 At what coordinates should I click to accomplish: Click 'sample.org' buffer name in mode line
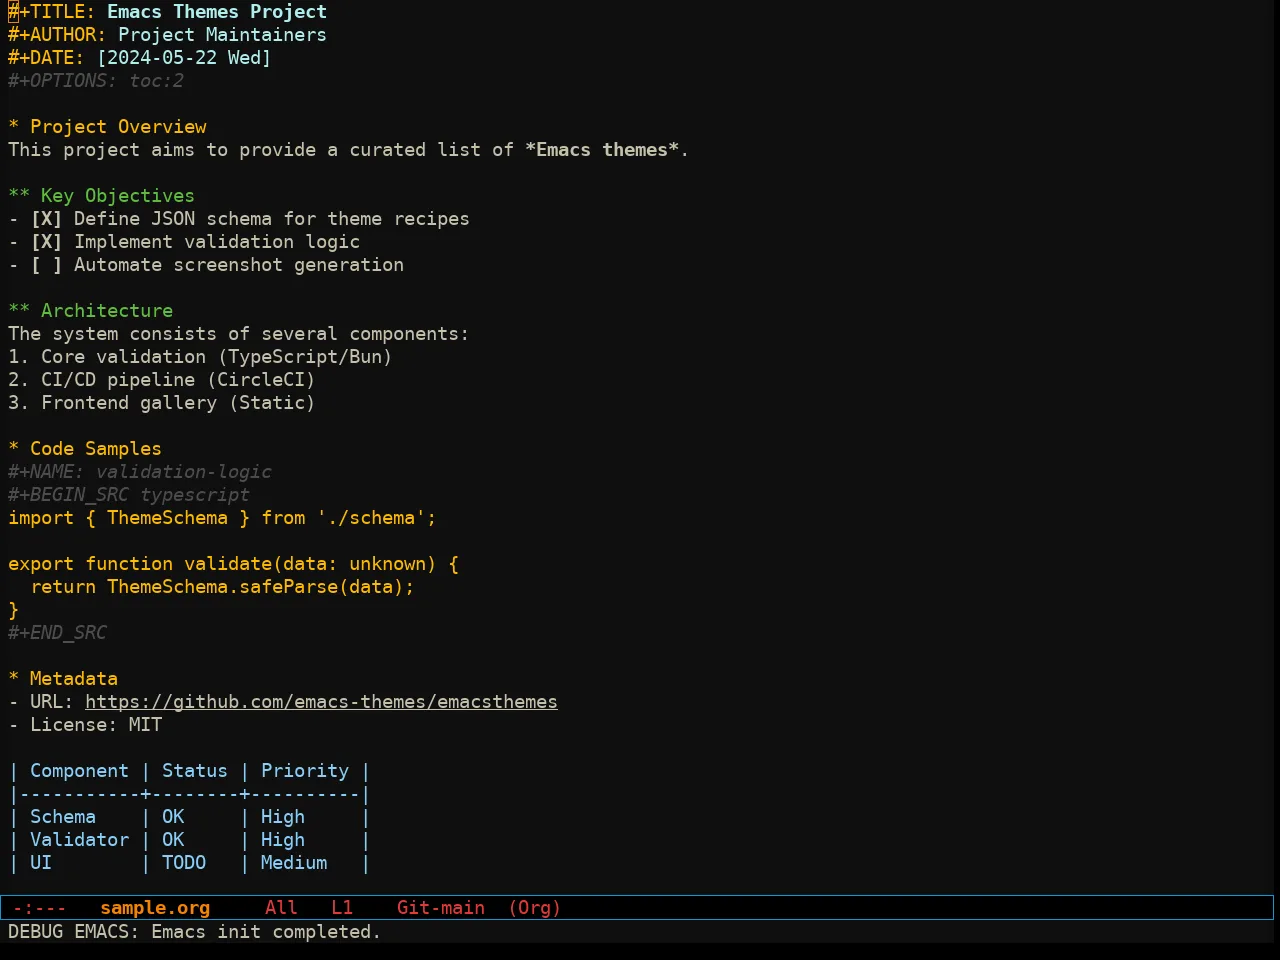pyautogui.click(x=155, y=908)
